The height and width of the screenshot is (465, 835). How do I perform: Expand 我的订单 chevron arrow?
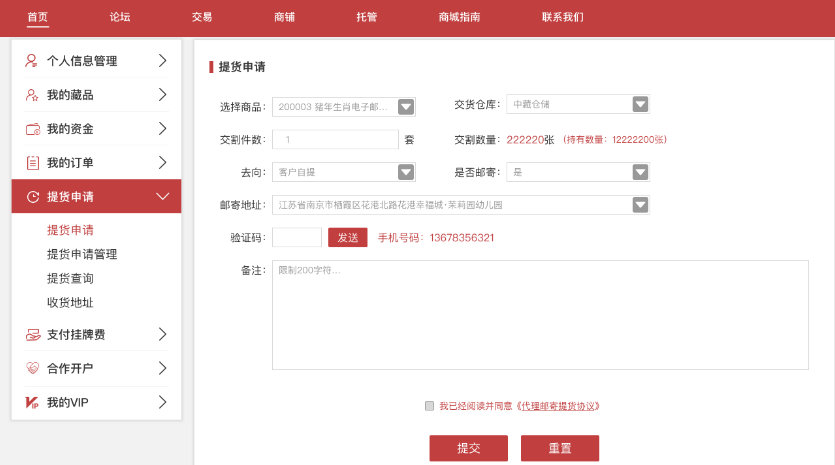pos(162,162)
